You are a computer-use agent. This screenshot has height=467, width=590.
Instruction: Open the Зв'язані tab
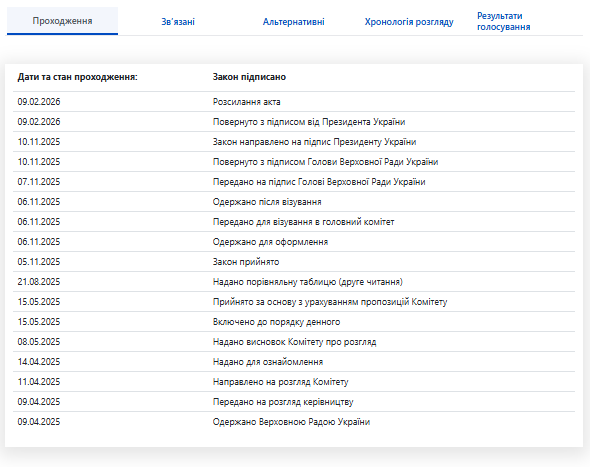178,22
